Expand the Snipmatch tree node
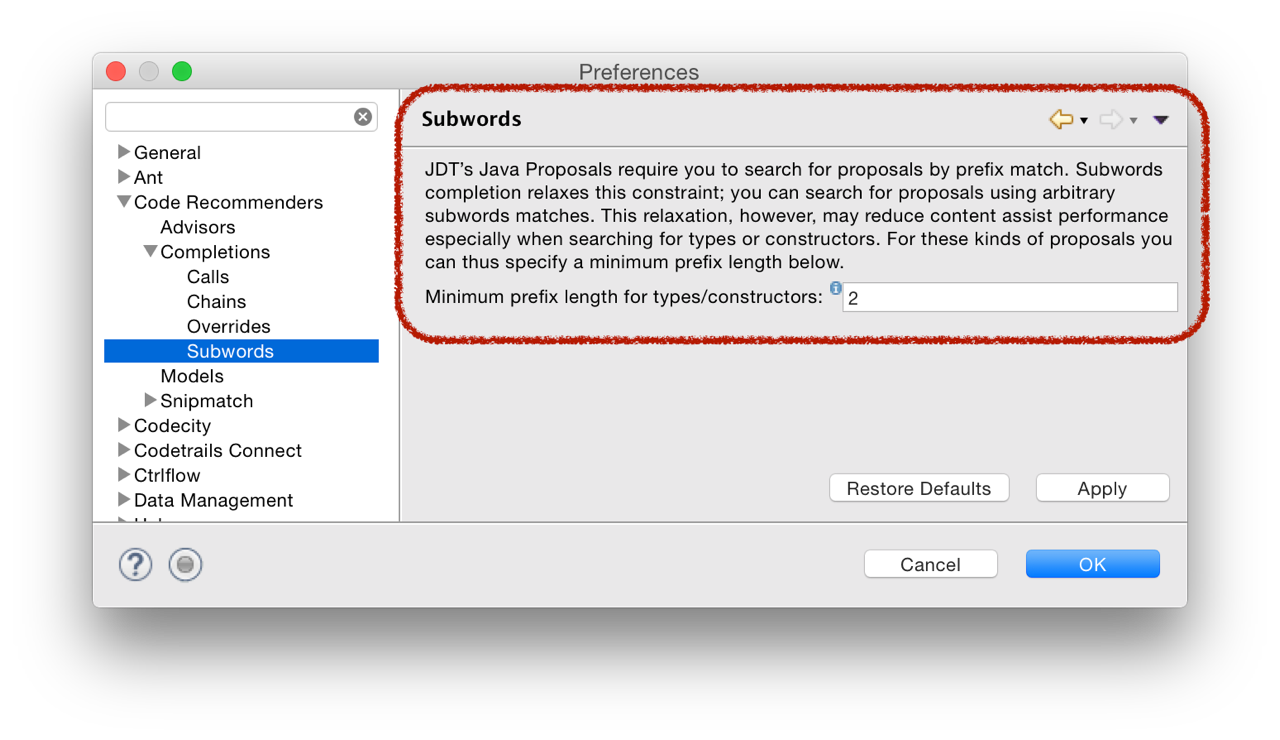The height and width of the screenshot is (740, 1280). pyautogui.click(x=150, y=400)
